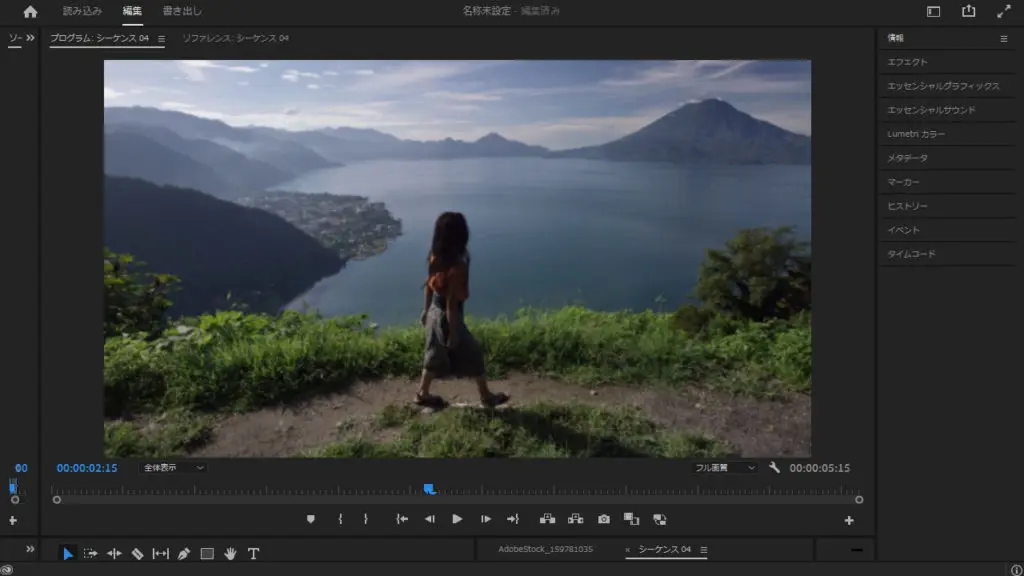1024x576 pixels.
Task: Switch to the 書き出し tab
Action: [182, 12]
